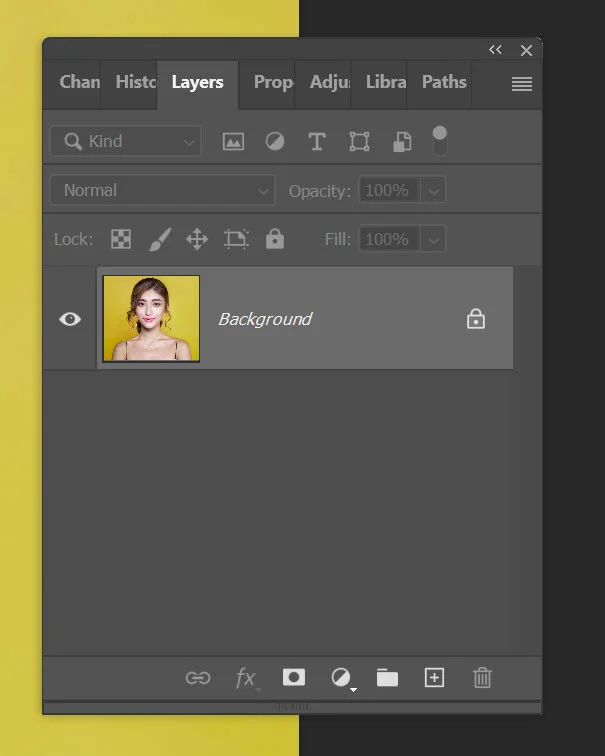
Task: Create a new group folder
Action: tap(387, 677)
